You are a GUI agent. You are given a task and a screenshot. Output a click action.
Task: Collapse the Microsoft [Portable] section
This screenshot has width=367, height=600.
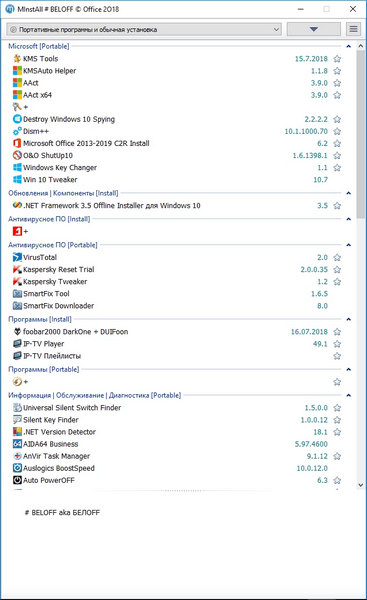pos(349,46)
